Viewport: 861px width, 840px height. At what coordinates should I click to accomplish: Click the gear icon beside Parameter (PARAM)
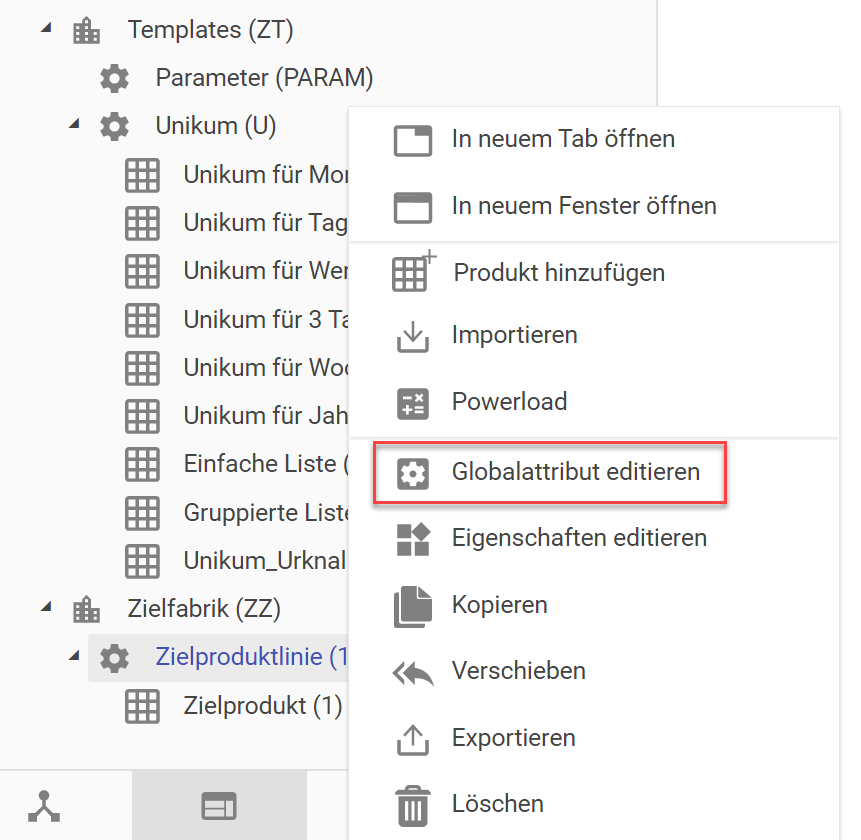coord(115,78)
